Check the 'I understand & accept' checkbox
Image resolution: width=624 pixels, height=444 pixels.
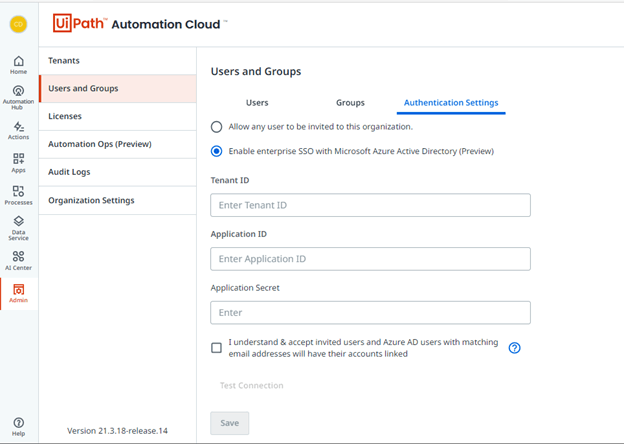[216, 348]
